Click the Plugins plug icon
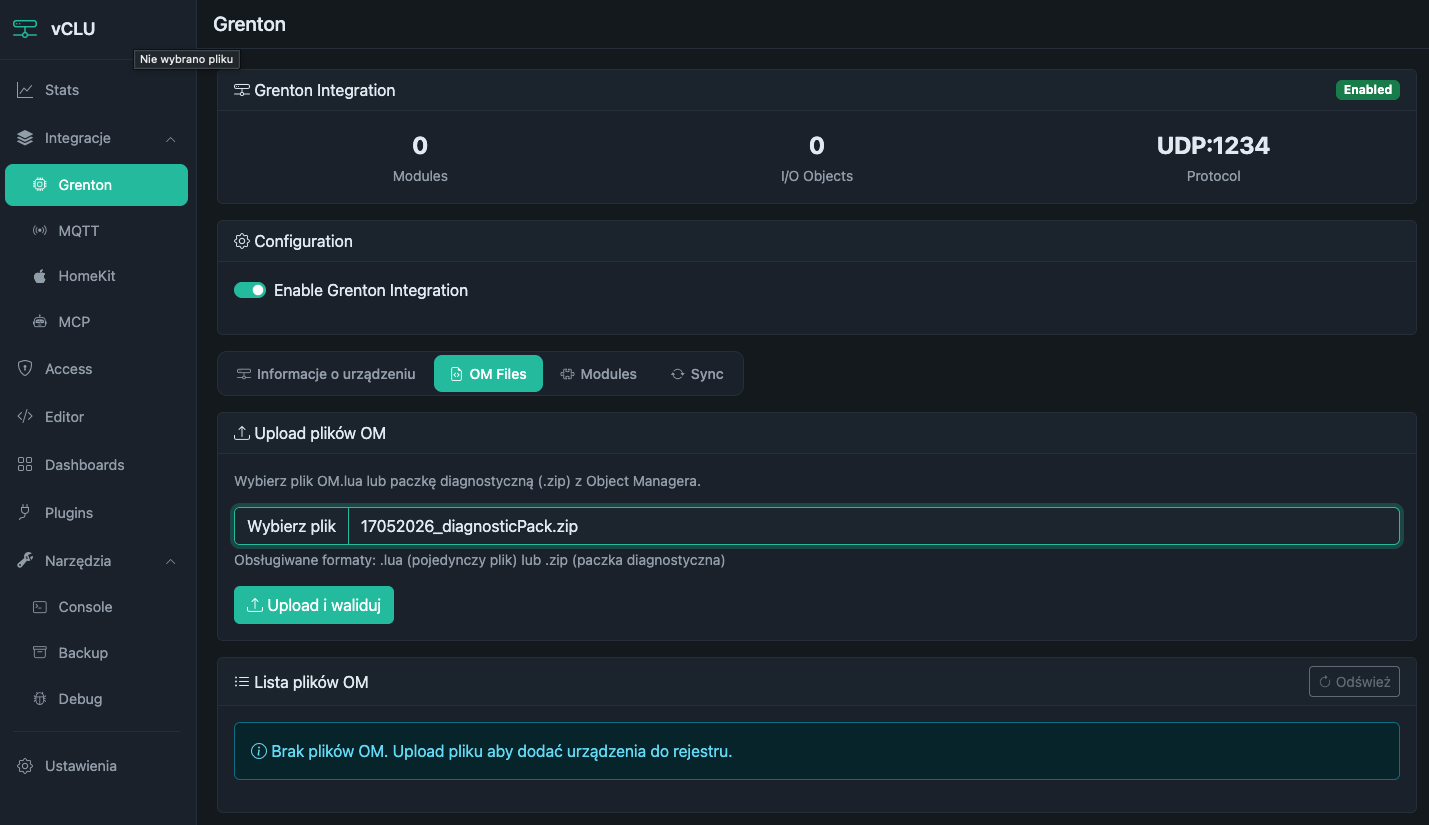The height and width of the screenshot is (825, 1429). 25,513
